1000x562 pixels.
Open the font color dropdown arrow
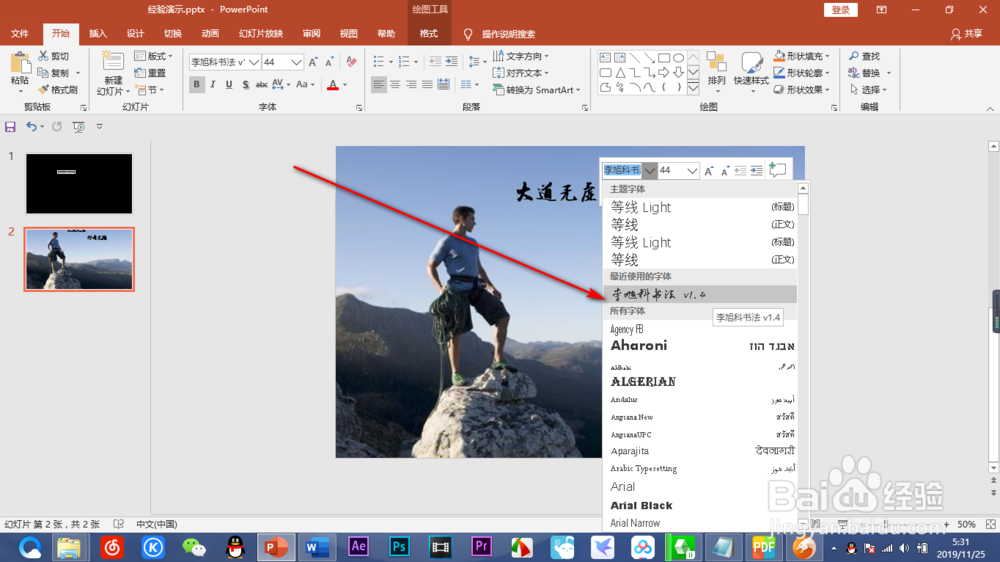pyautogui.click(x=345, y=84)
